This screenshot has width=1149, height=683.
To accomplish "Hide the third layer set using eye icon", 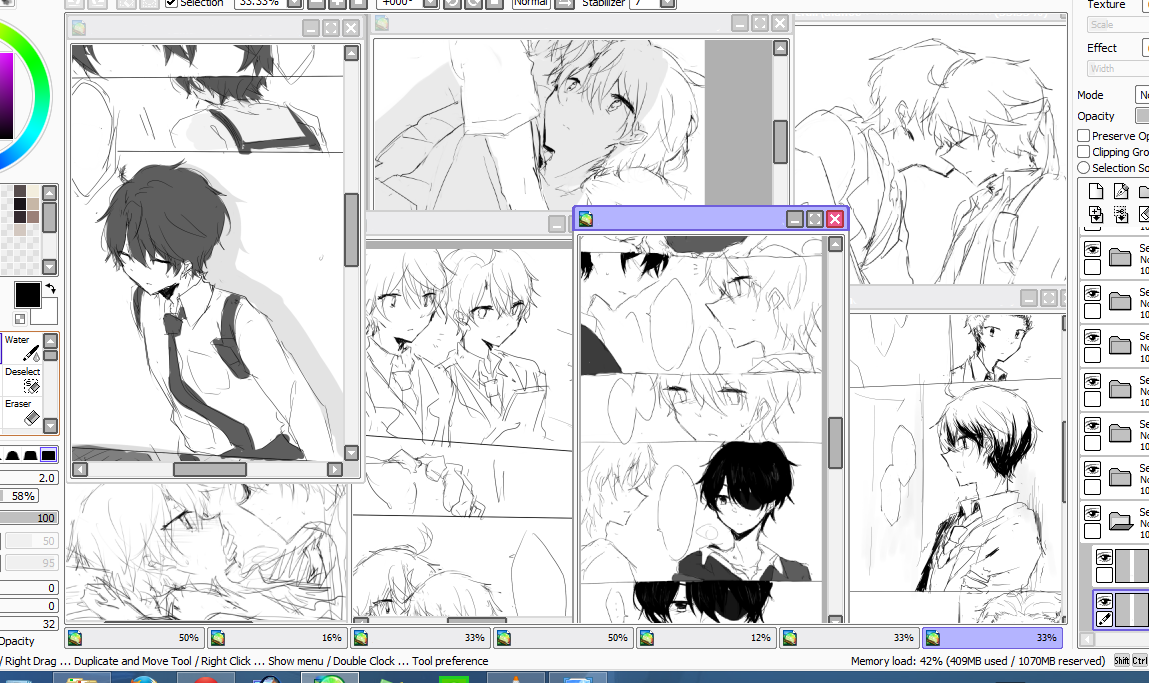I will pos(1093,337).
